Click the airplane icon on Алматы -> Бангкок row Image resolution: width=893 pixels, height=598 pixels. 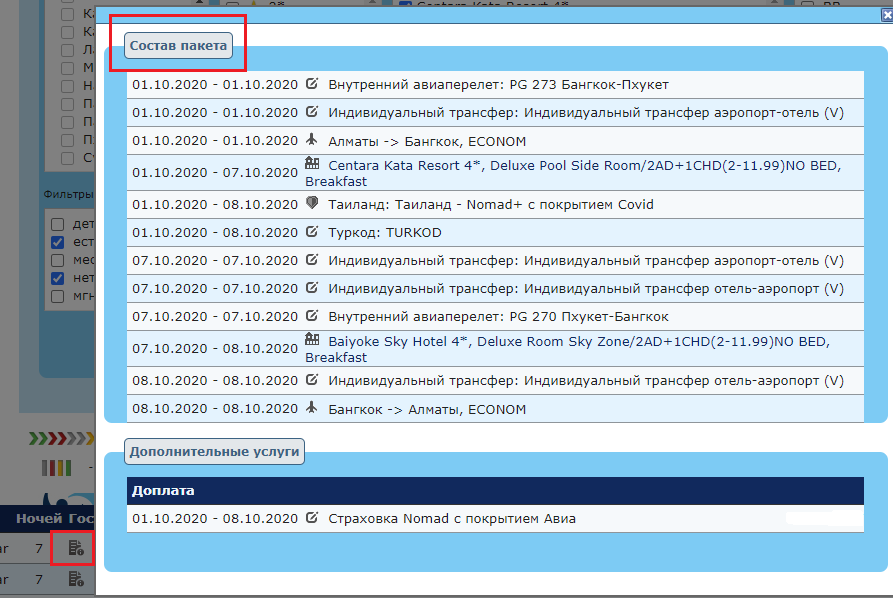click(x=312, y=141)
